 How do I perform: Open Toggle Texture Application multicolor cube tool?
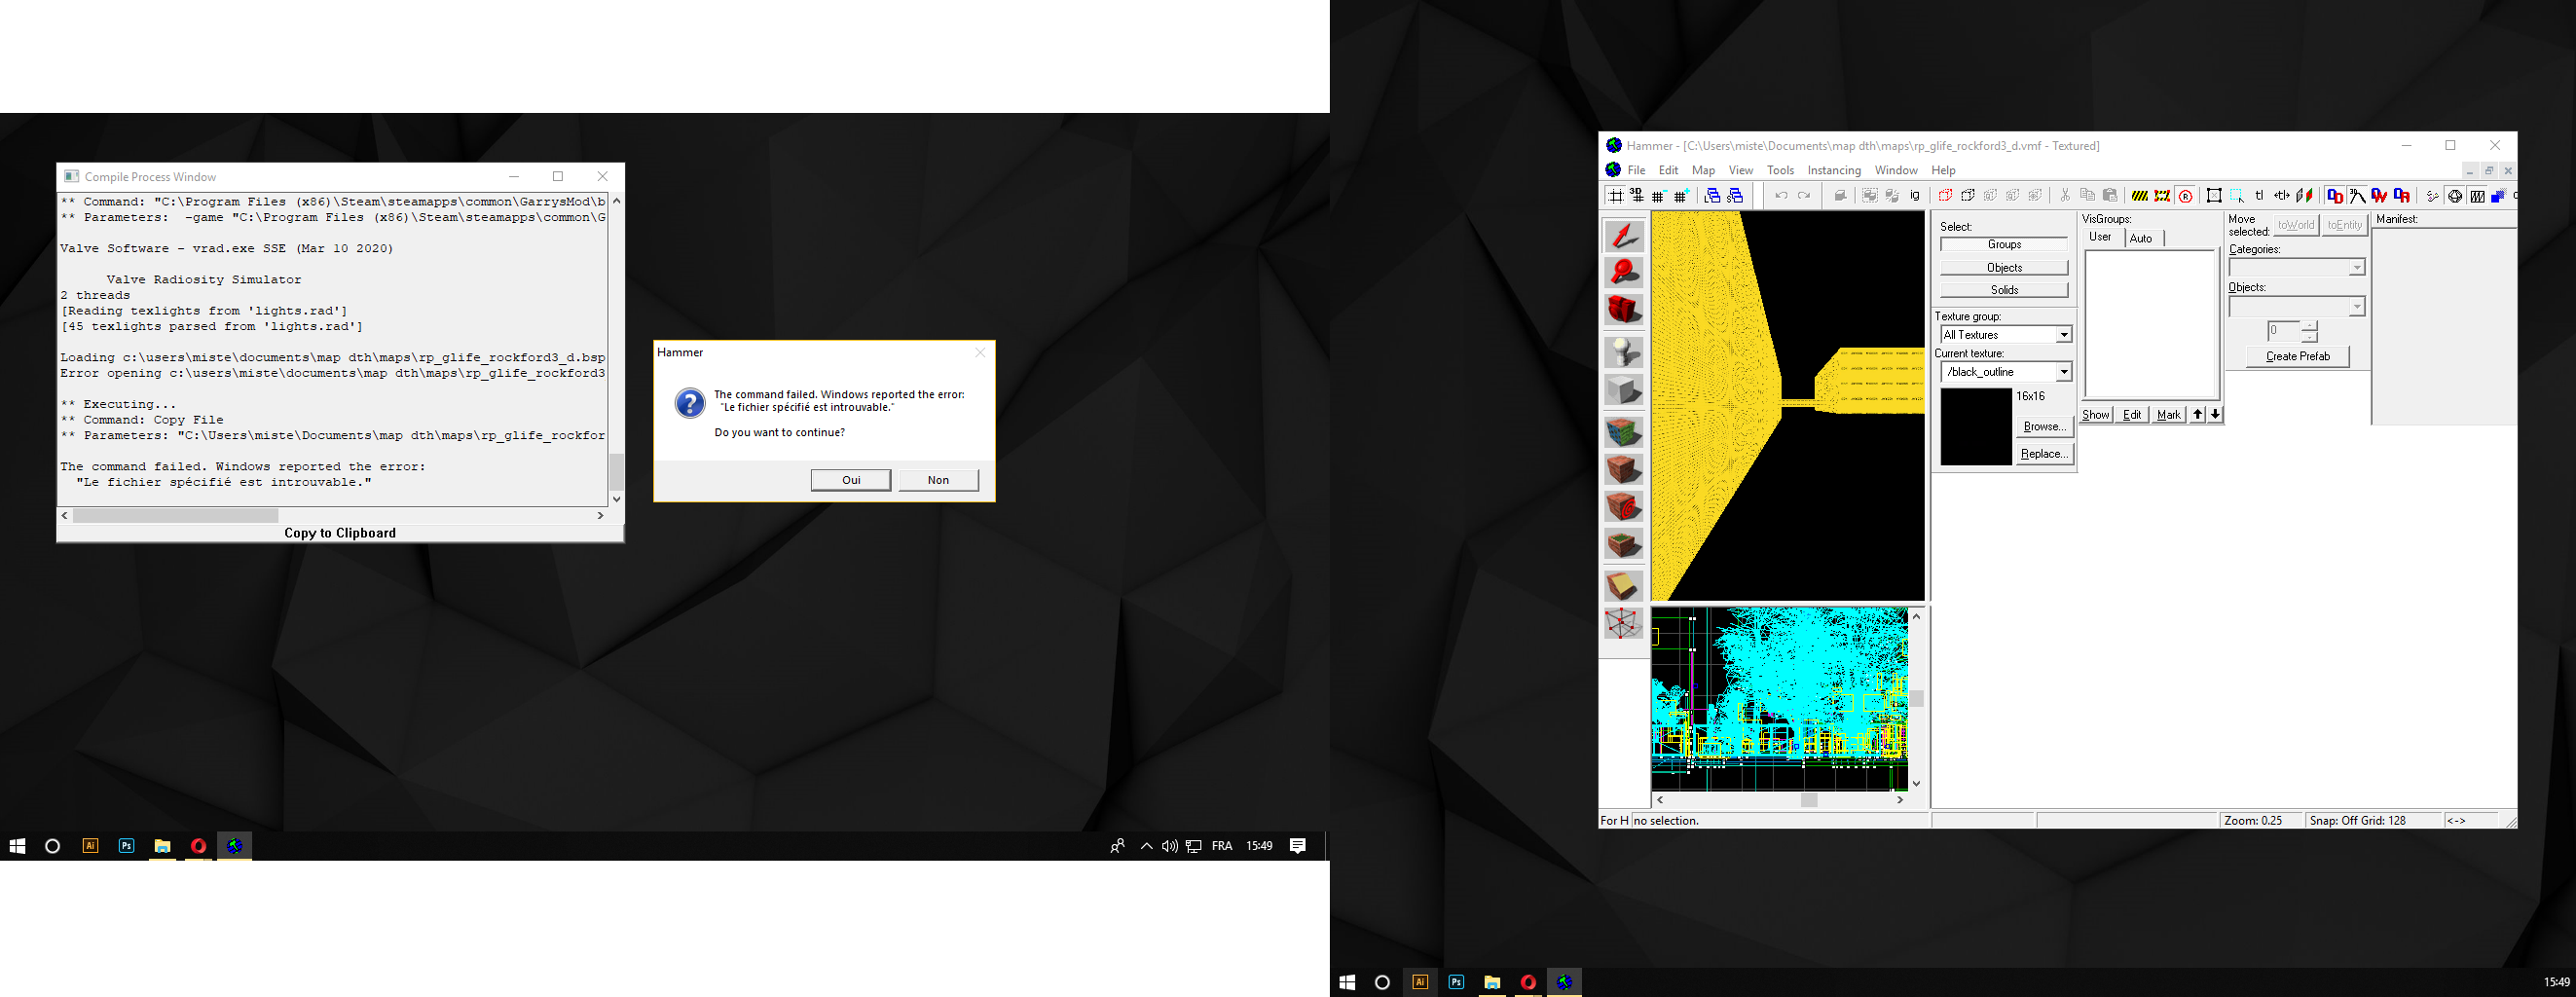pyautogui.click(x=1624, y=432)
